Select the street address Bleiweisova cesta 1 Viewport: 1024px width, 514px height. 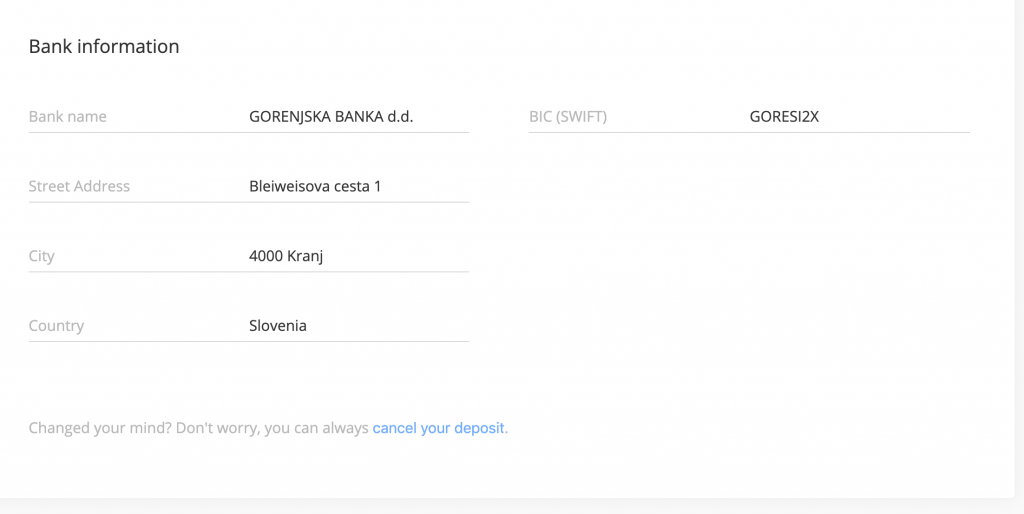tap(315, 186)
